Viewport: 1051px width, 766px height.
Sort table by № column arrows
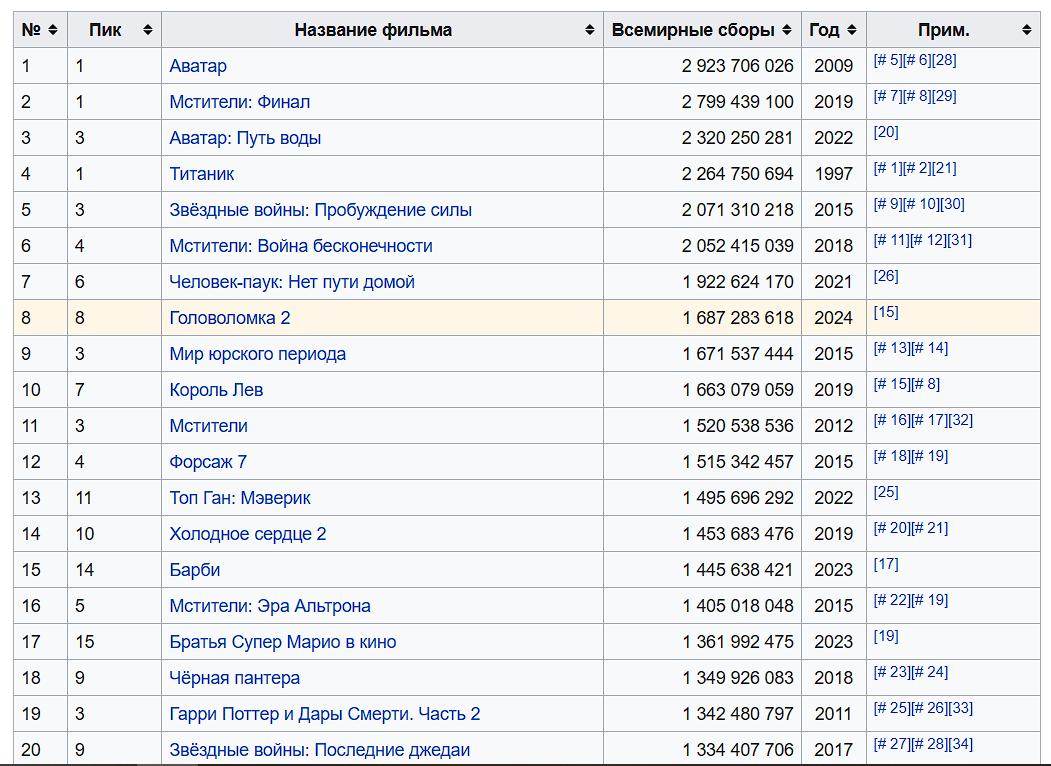click(x=53, y=30)
